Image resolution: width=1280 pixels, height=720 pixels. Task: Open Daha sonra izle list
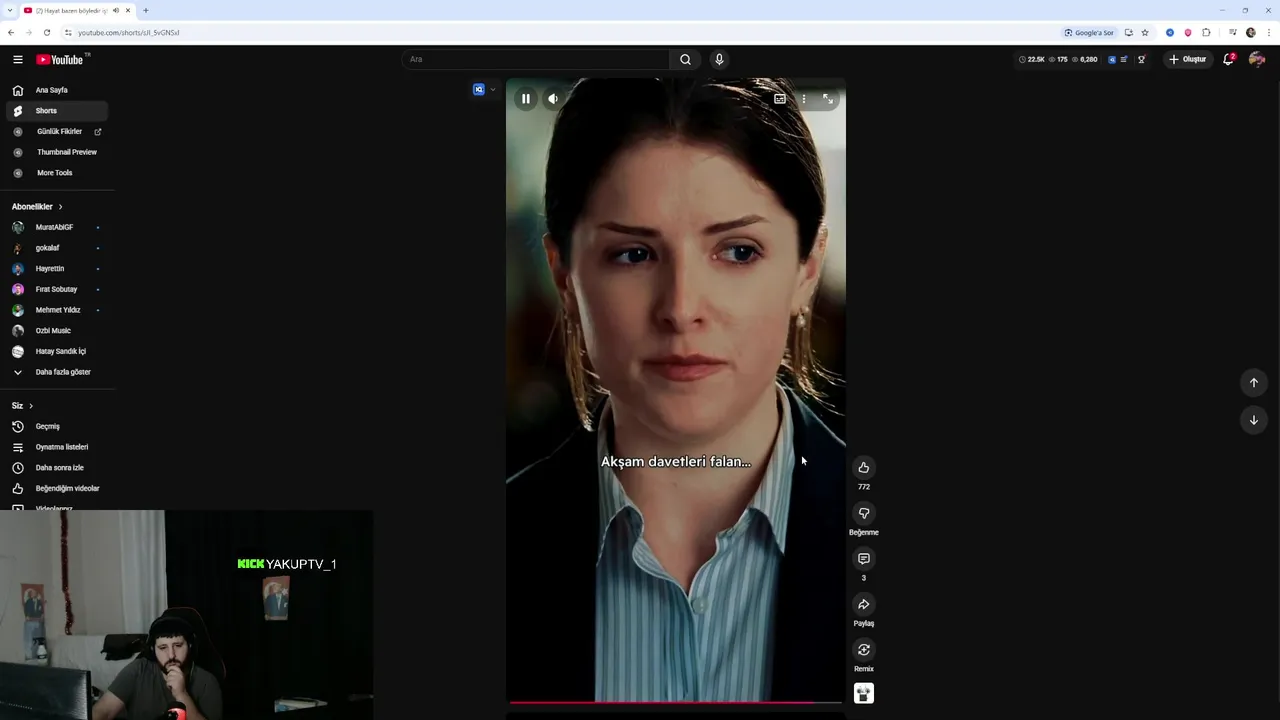tap(58, 468)
